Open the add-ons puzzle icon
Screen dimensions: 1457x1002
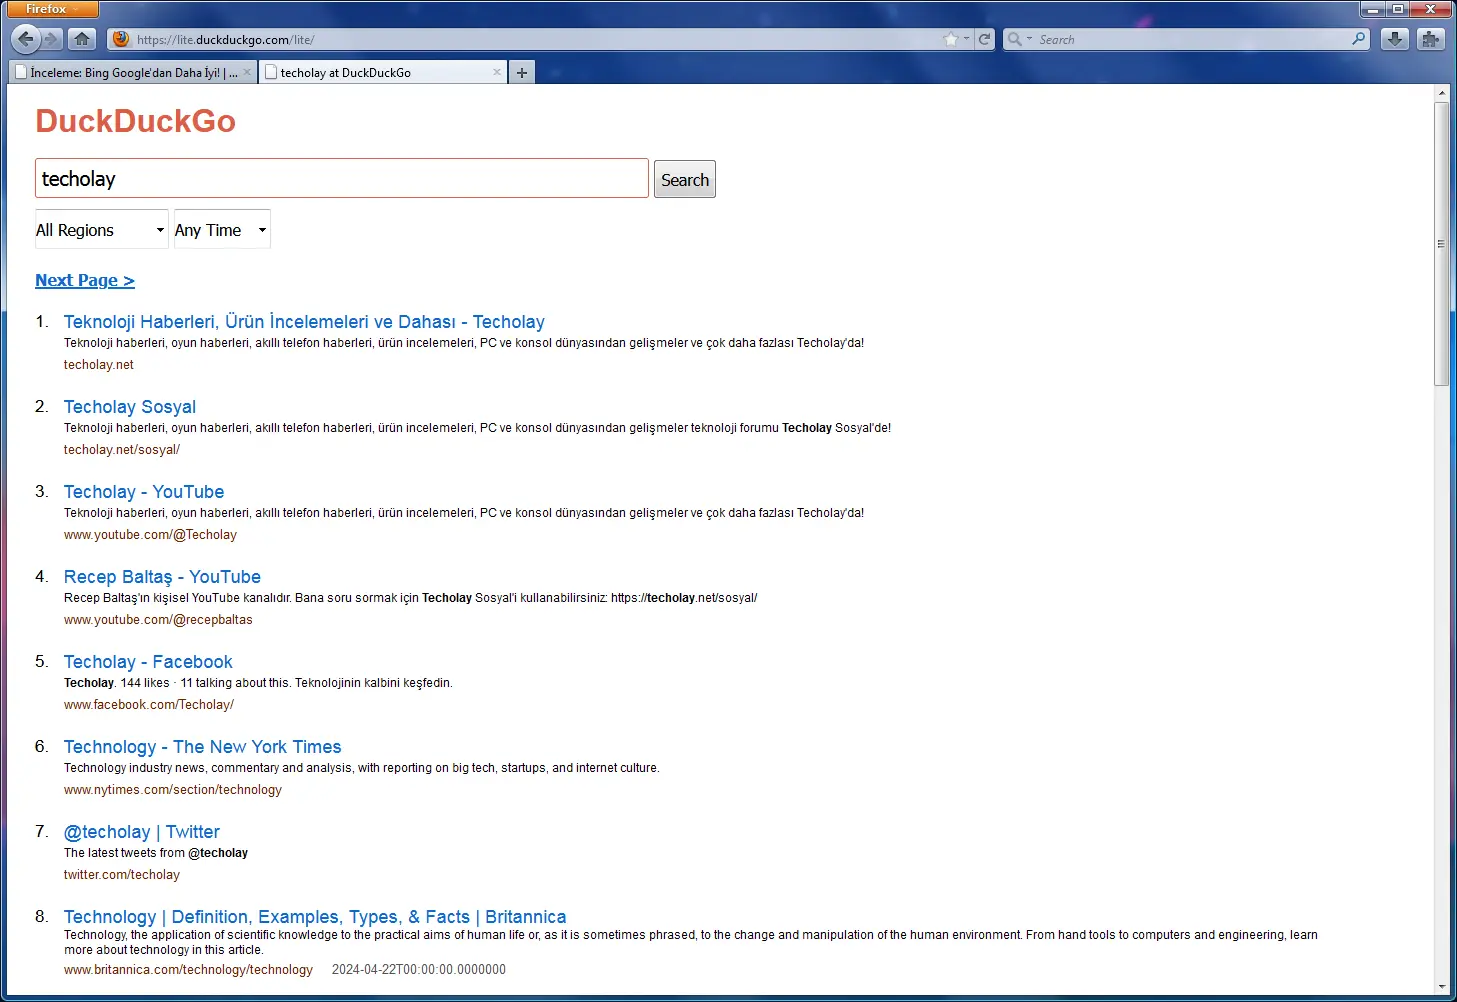click(x=1431, y=39)
